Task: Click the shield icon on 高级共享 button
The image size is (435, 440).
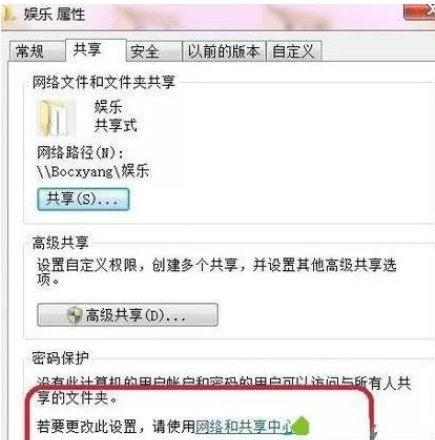Action: click(74, 315)
